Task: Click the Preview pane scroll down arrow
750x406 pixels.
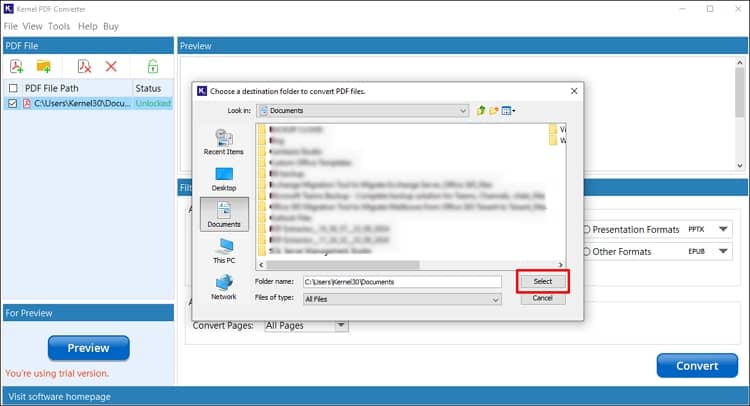Action: 740,166
